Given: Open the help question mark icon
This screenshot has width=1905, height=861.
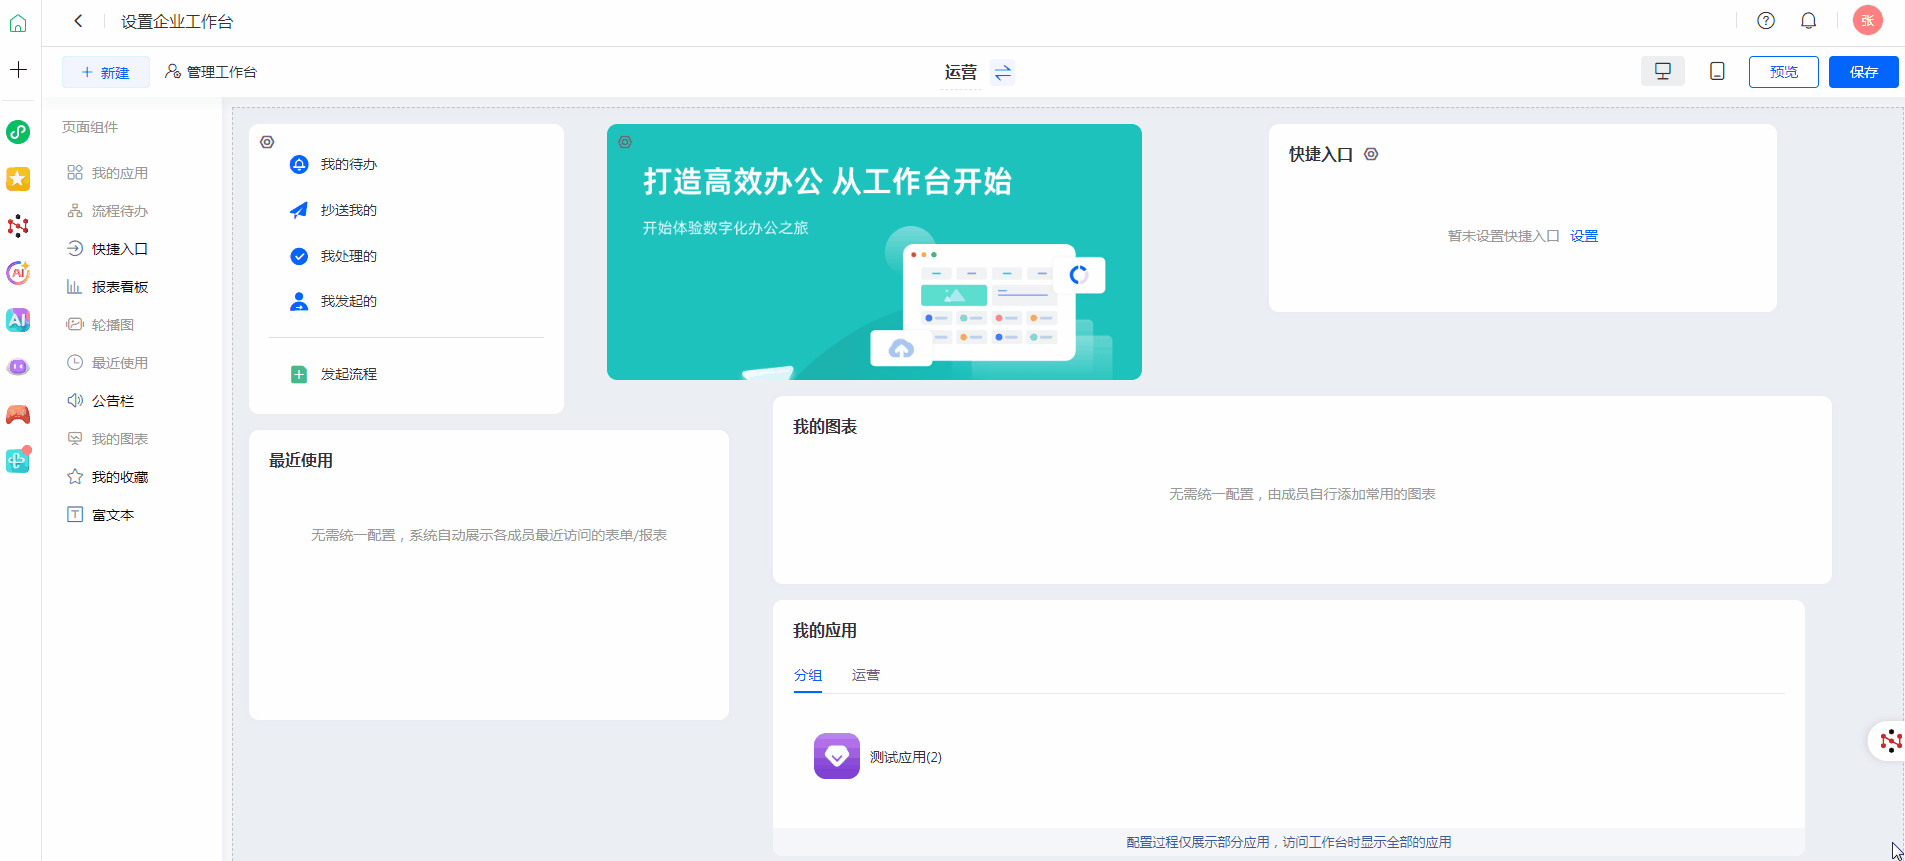Looking at the screenshot, I should [x=1766, y=21].
